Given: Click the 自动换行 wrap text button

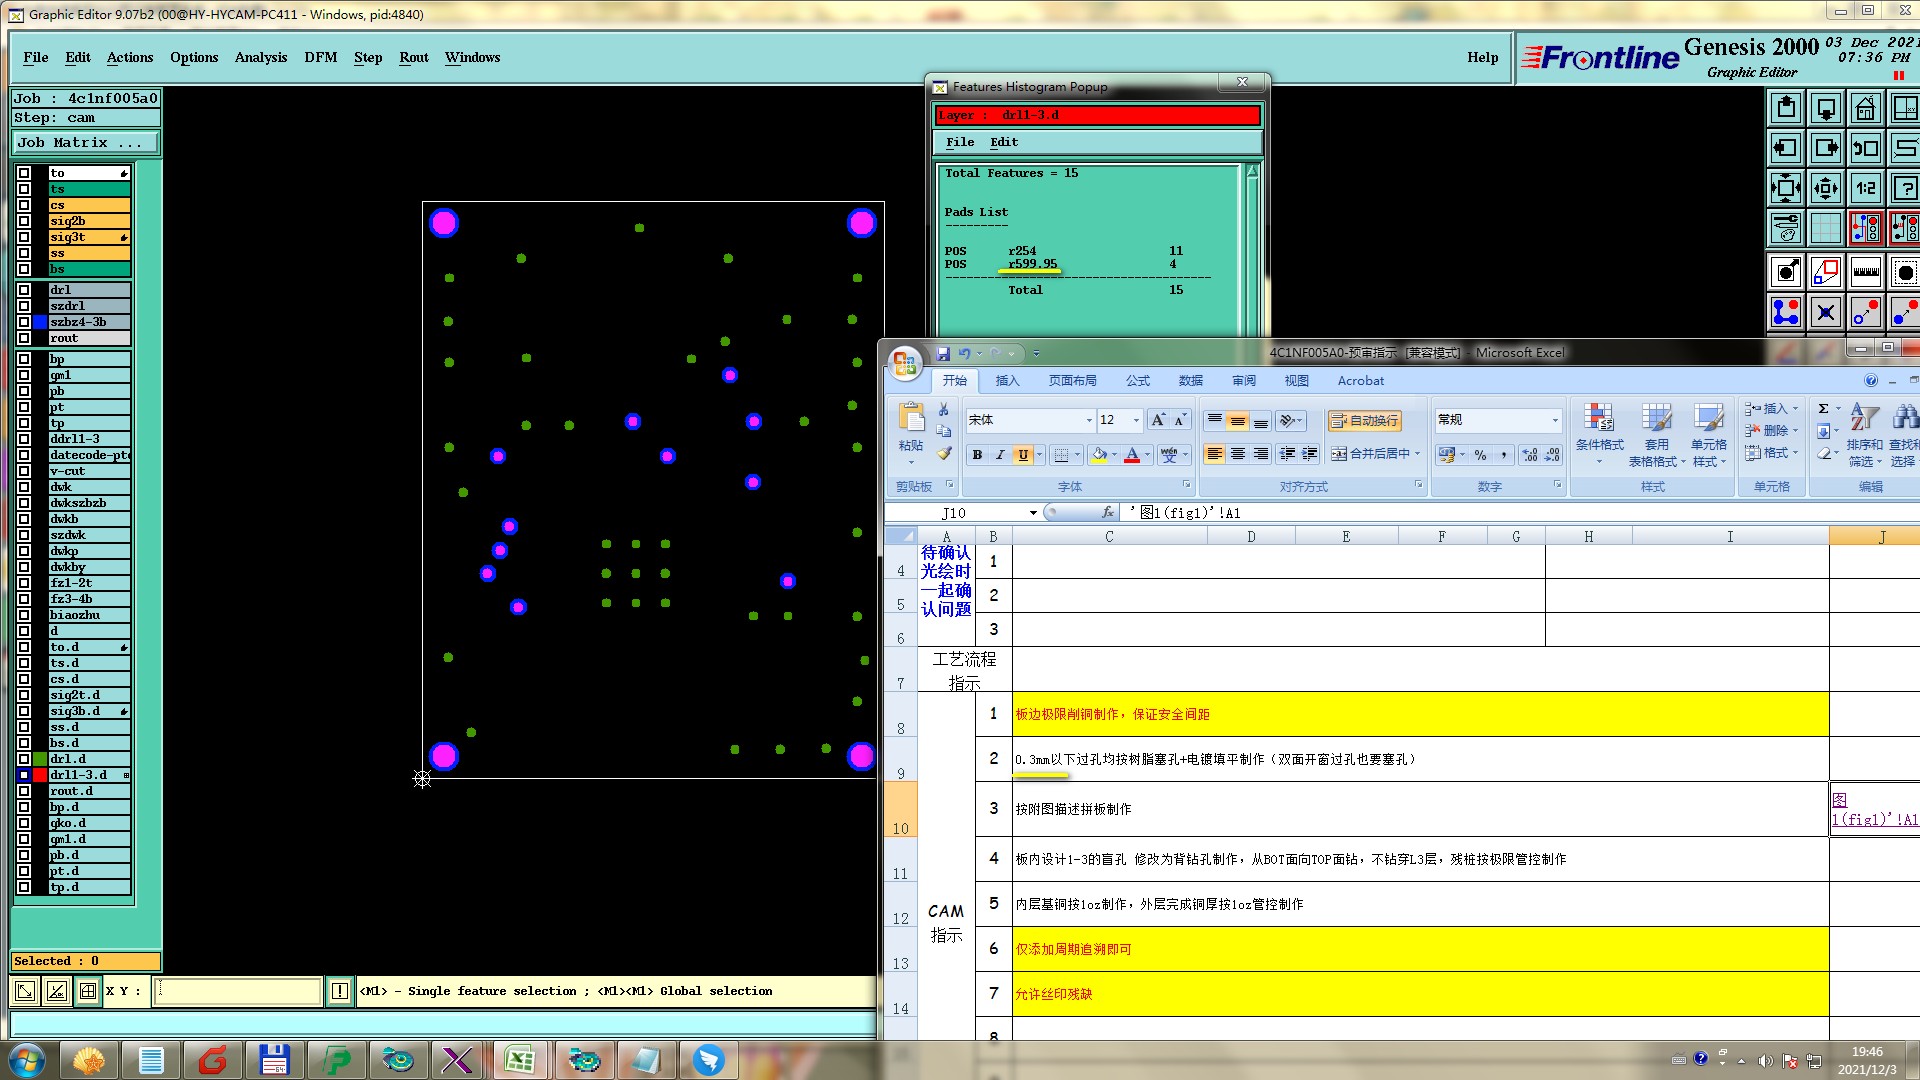Looking at the screenshot, I should pyautogui.click(x=1364, y=421).
